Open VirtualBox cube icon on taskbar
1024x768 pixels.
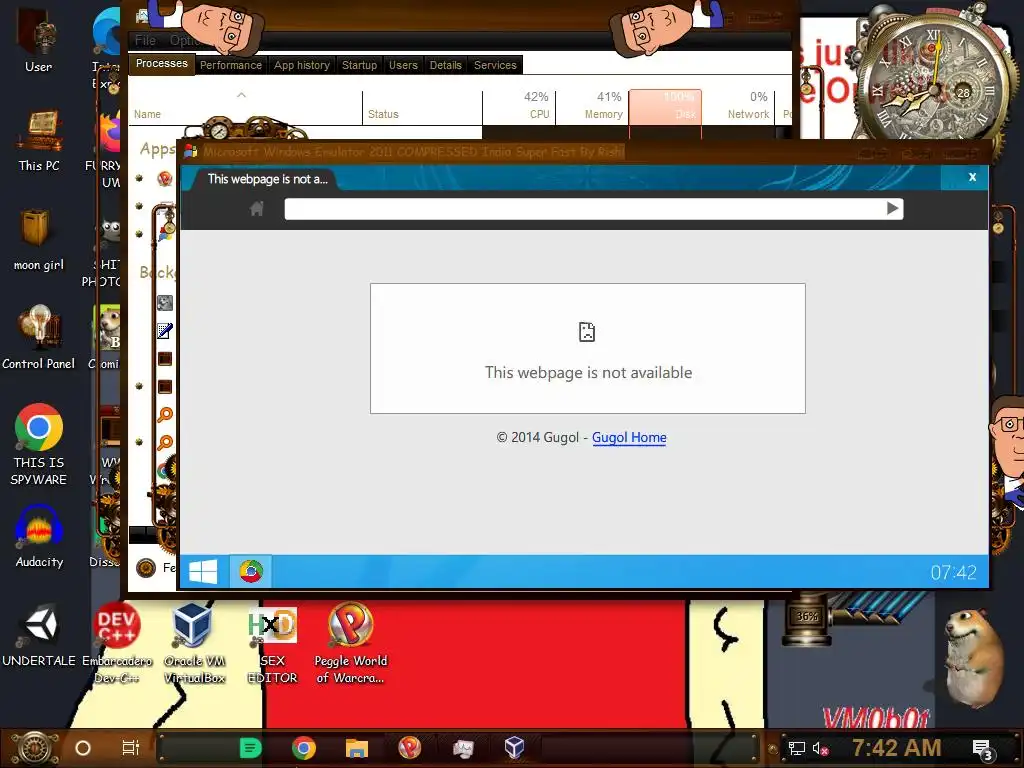[515, 748]
